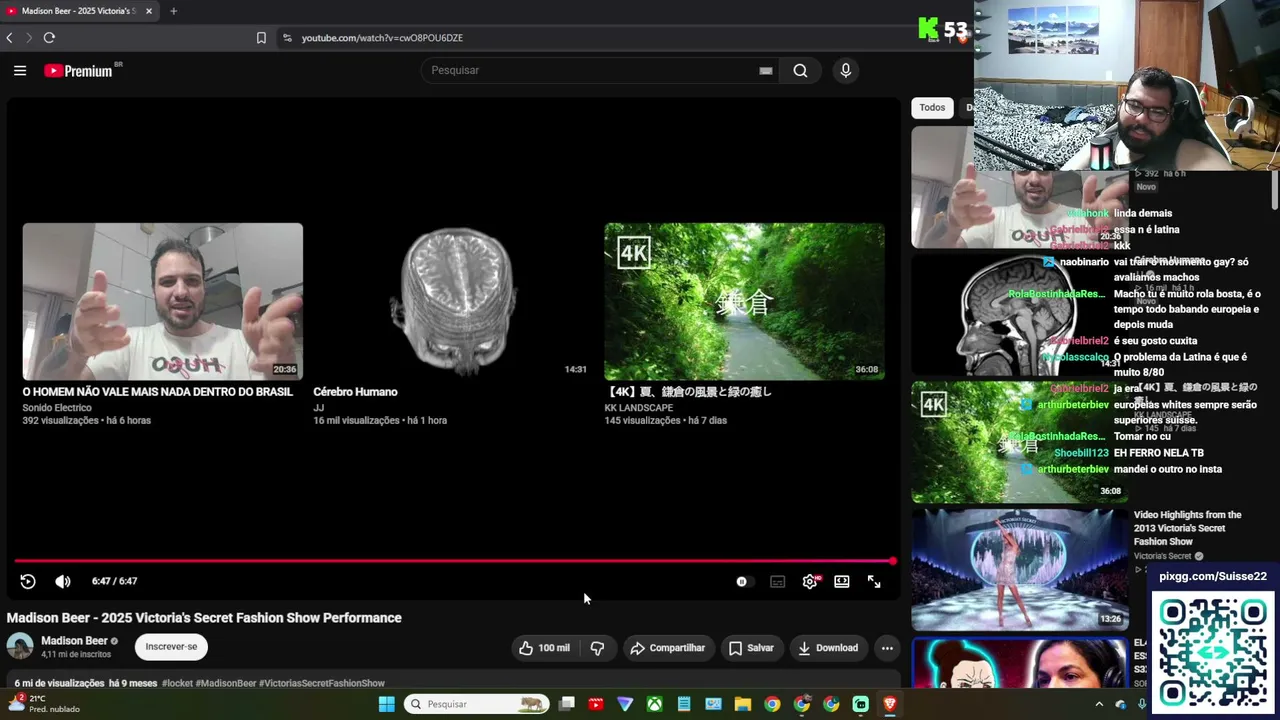Open sidebar 2013 Victoria's Secret Fashion Show thumbnail

[x=1019, y=569]
